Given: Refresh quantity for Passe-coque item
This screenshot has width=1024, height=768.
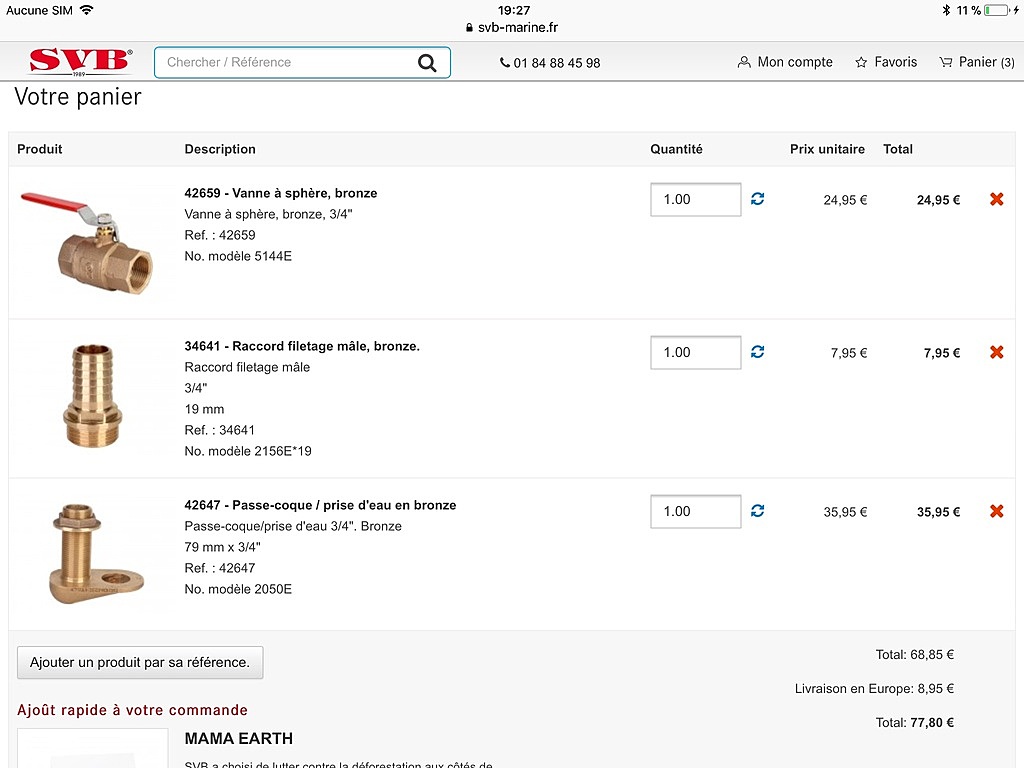Looking at the screenshot, I should [x=758, y=511].
